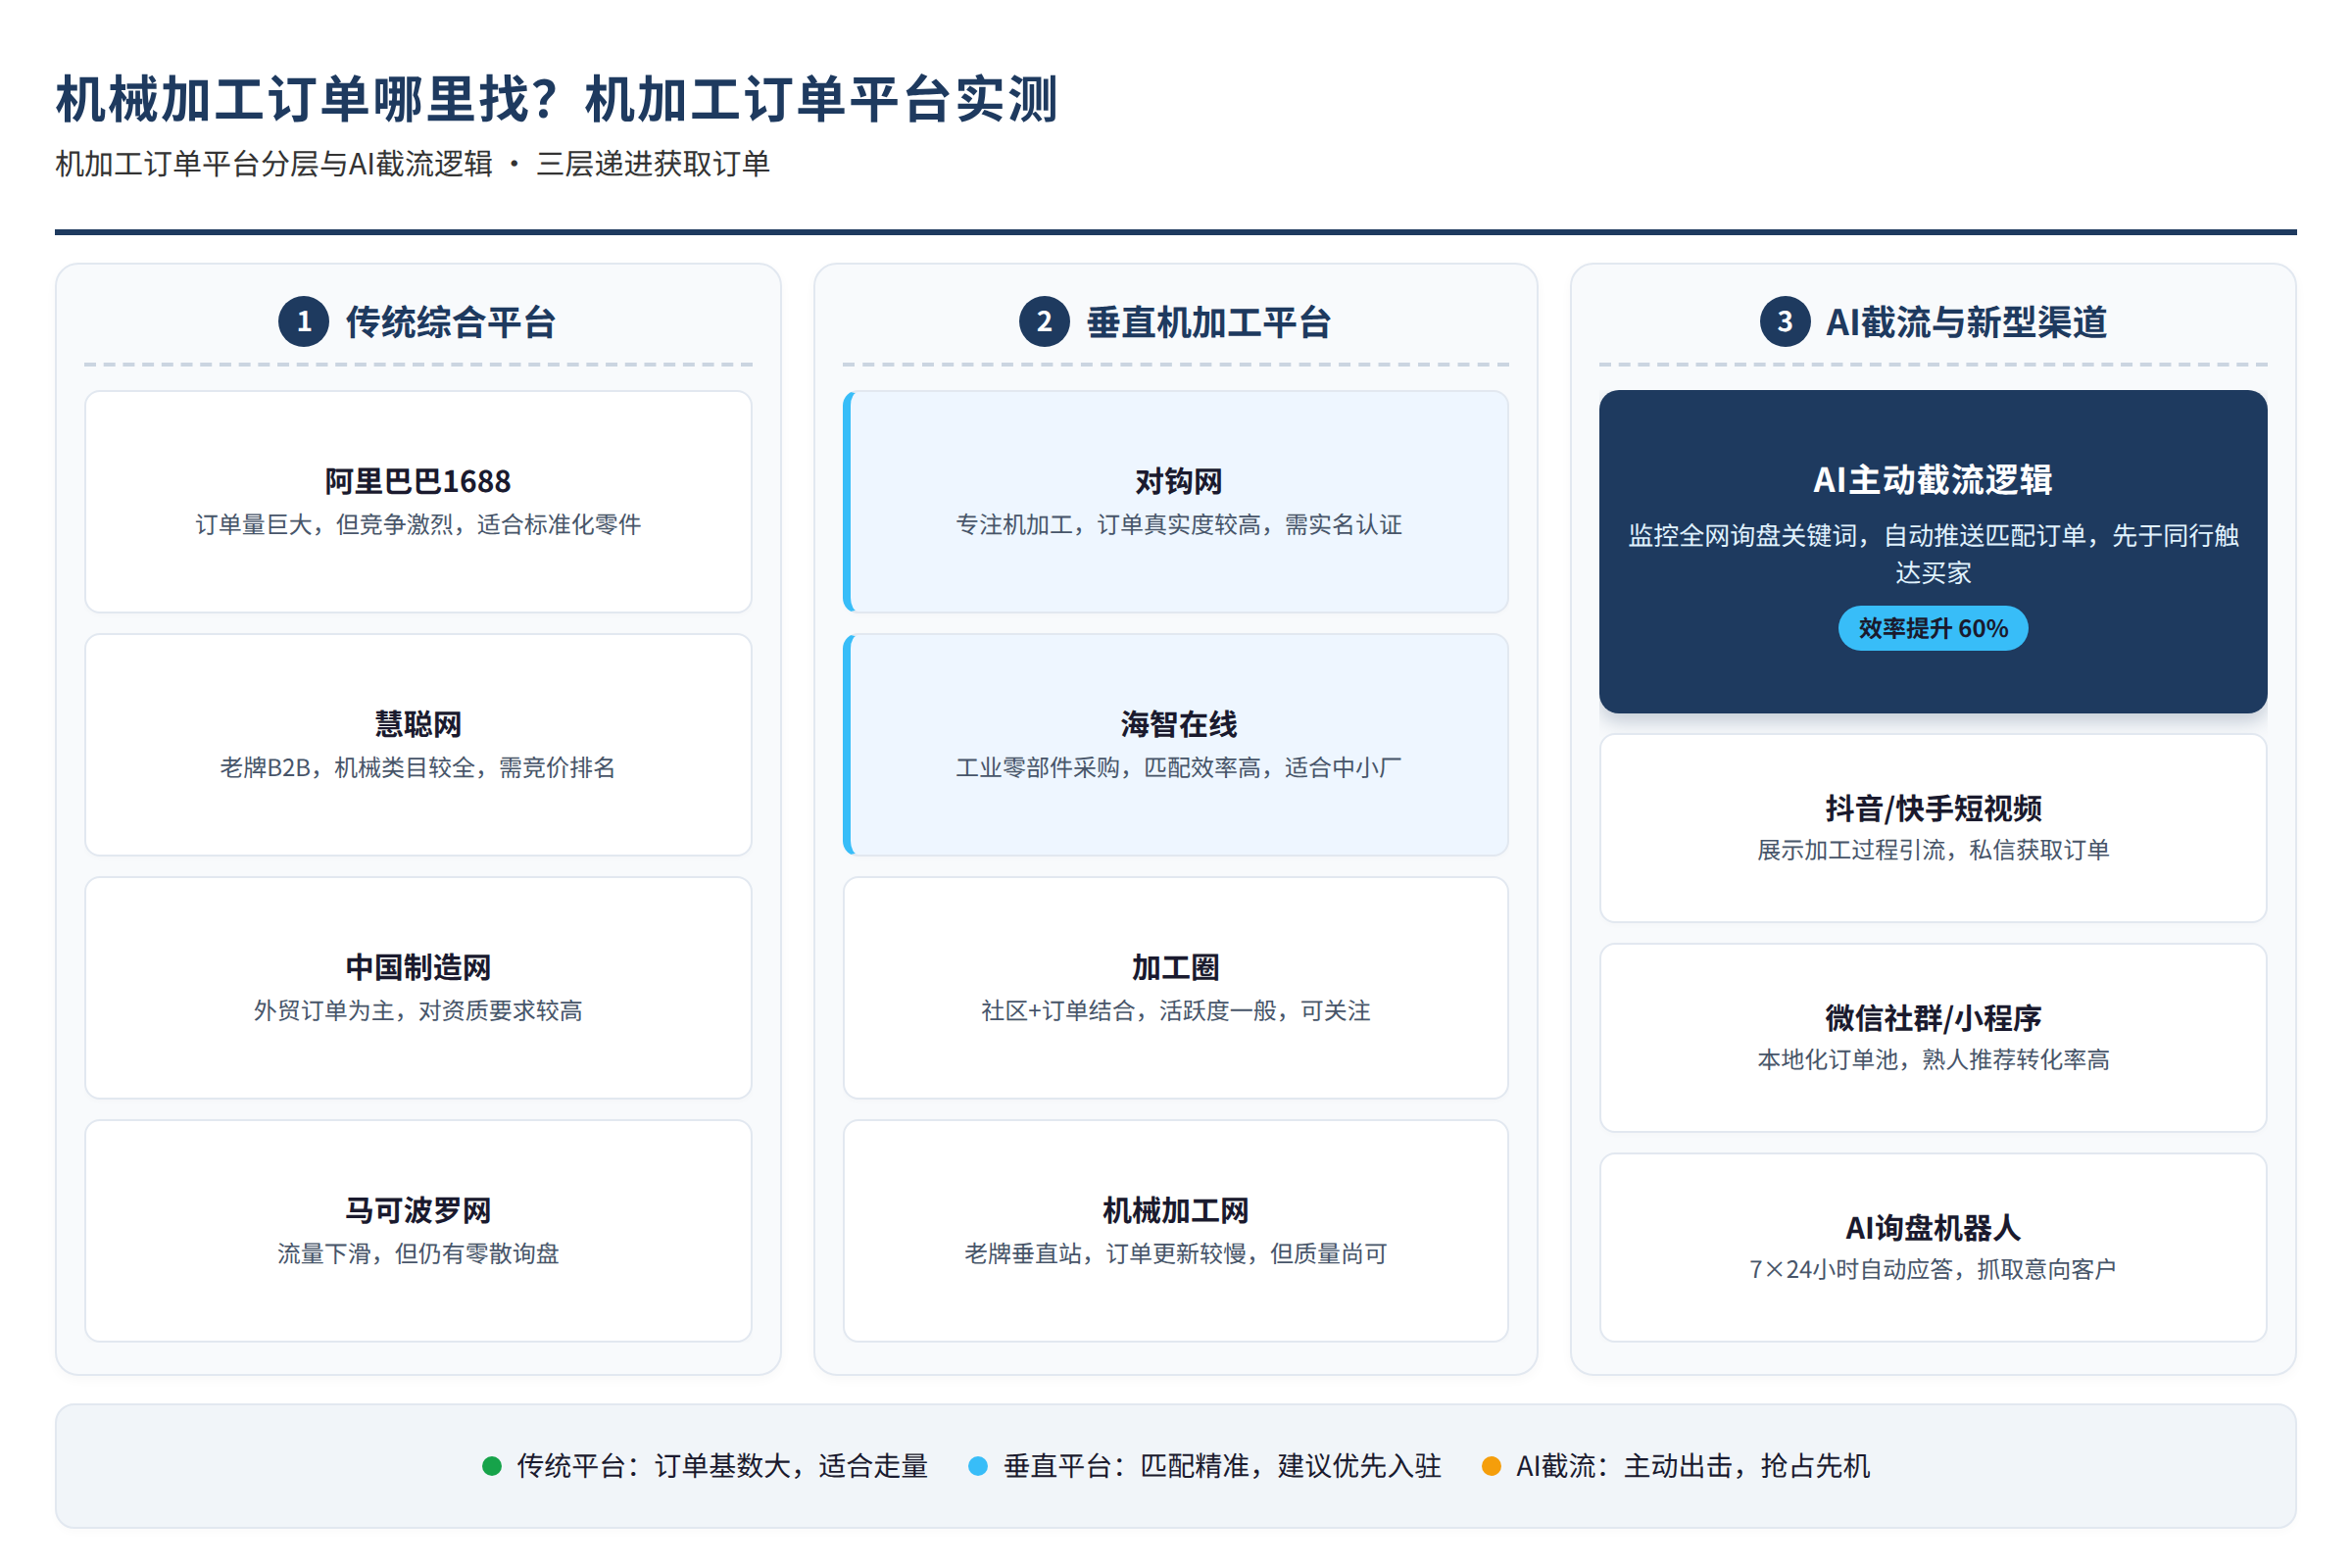
Task: Click the number 1 circle badge
Action: click(x=304, y=322)
